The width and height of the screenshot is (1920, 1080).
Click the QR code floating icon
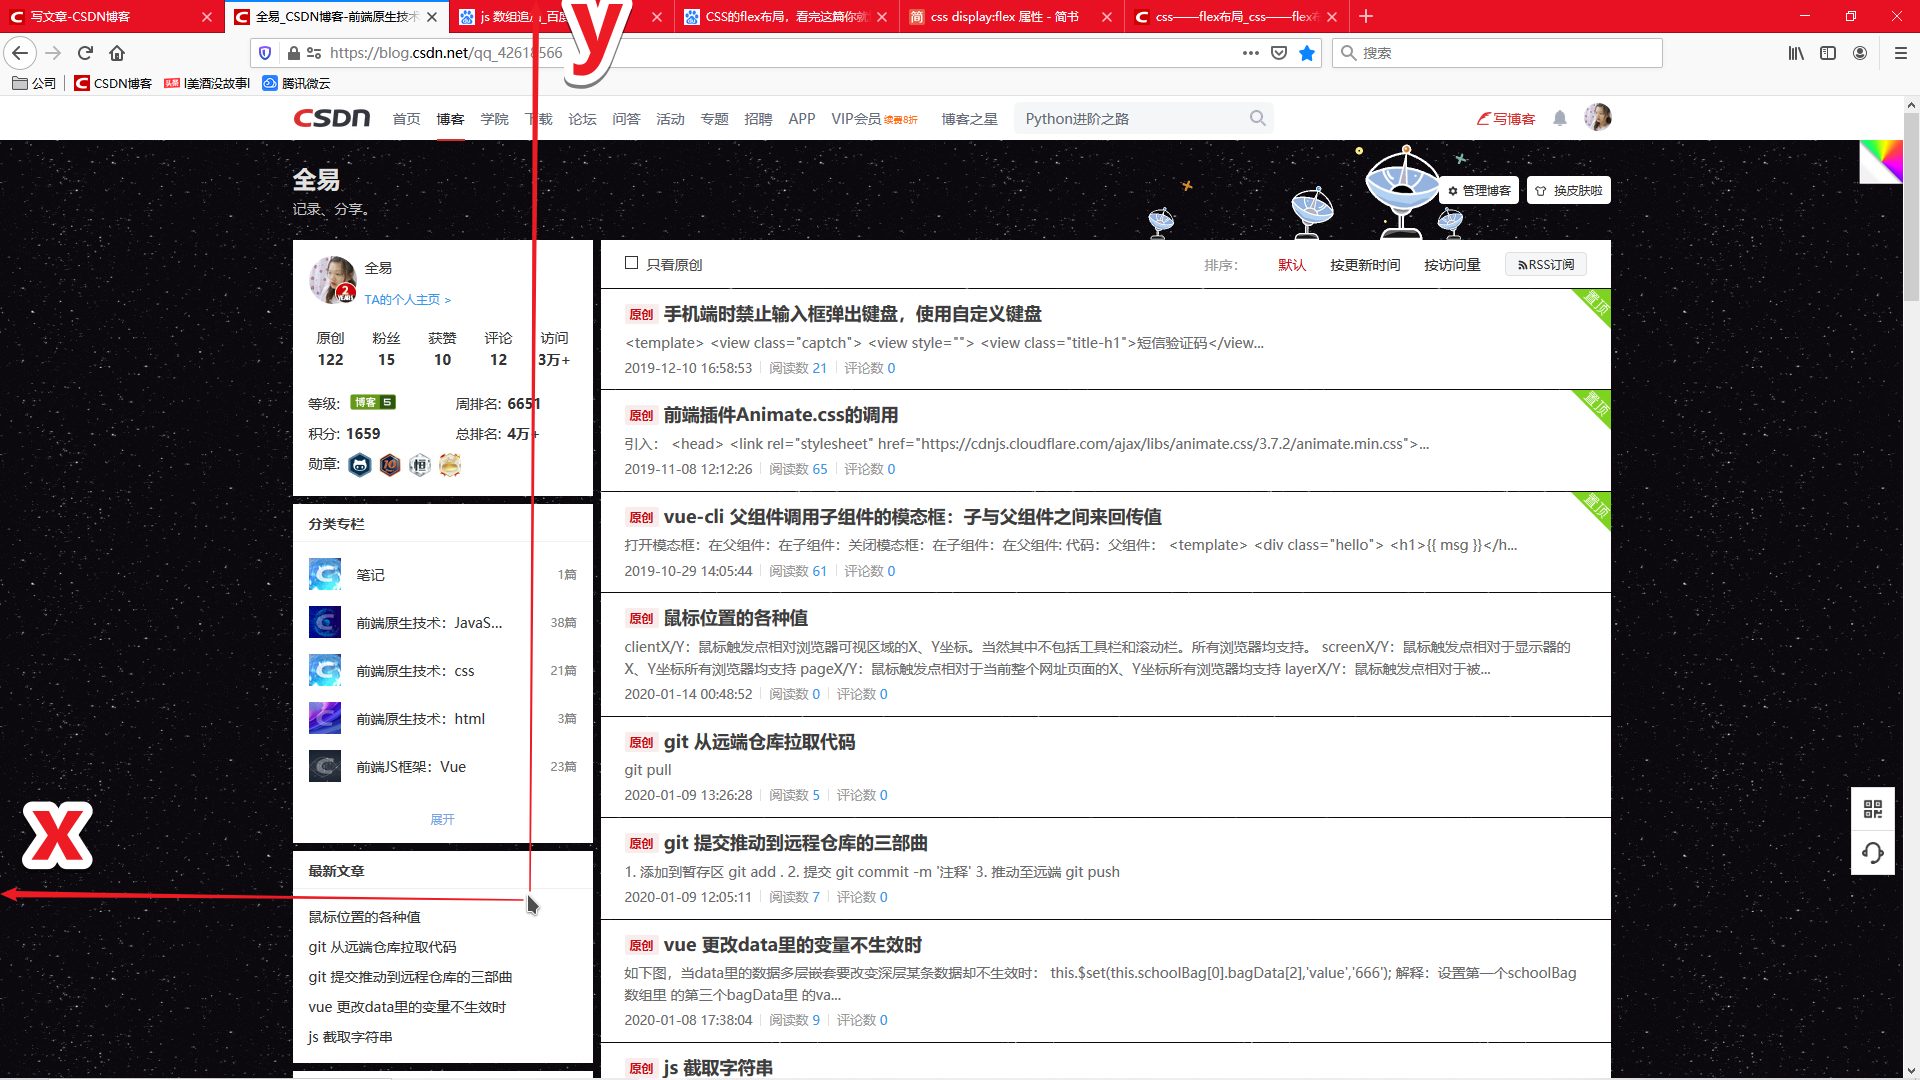1873,809
